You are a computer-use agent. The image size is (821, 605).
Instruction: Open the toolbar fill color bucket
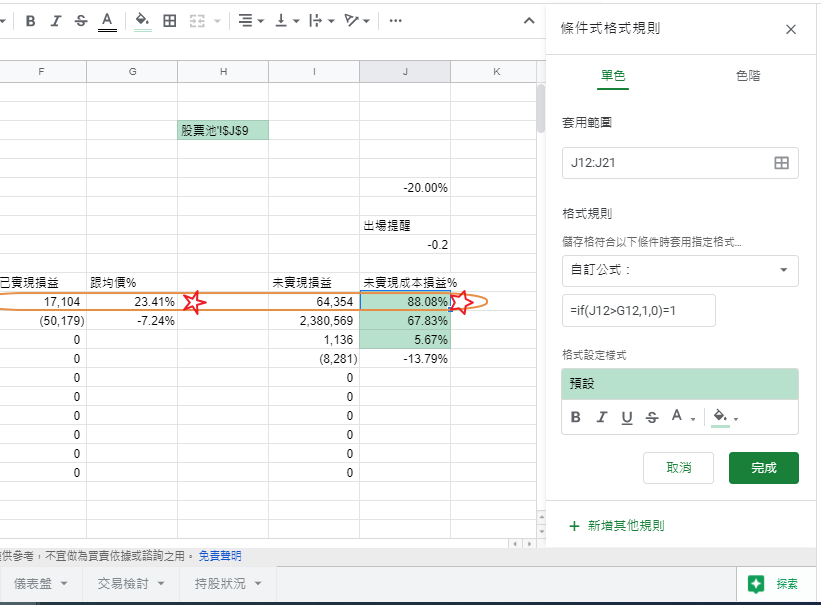coord(142,20)
